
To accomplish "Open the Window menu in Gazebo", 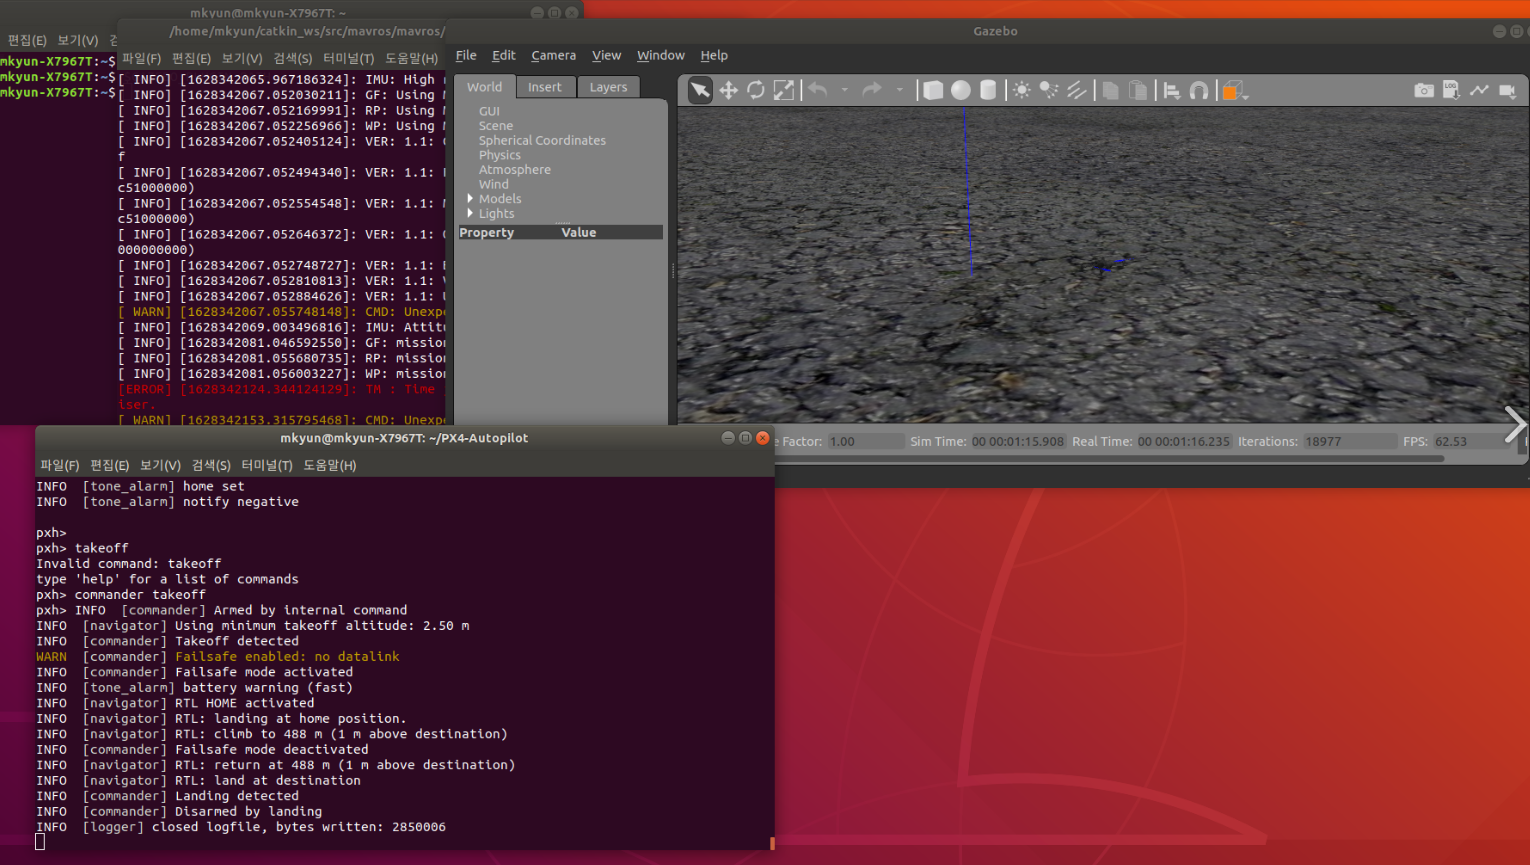I will coord(661,55).
